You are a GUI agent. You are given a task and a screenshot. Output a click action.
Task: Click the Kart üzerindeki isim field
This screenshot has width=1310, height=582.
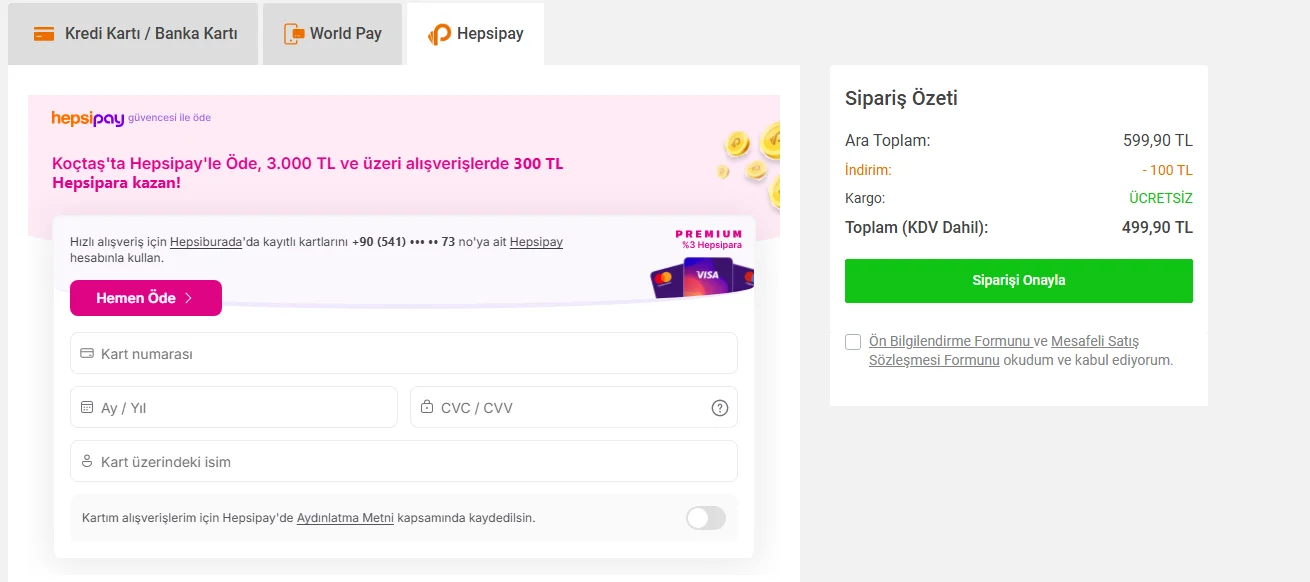point(404,462)
